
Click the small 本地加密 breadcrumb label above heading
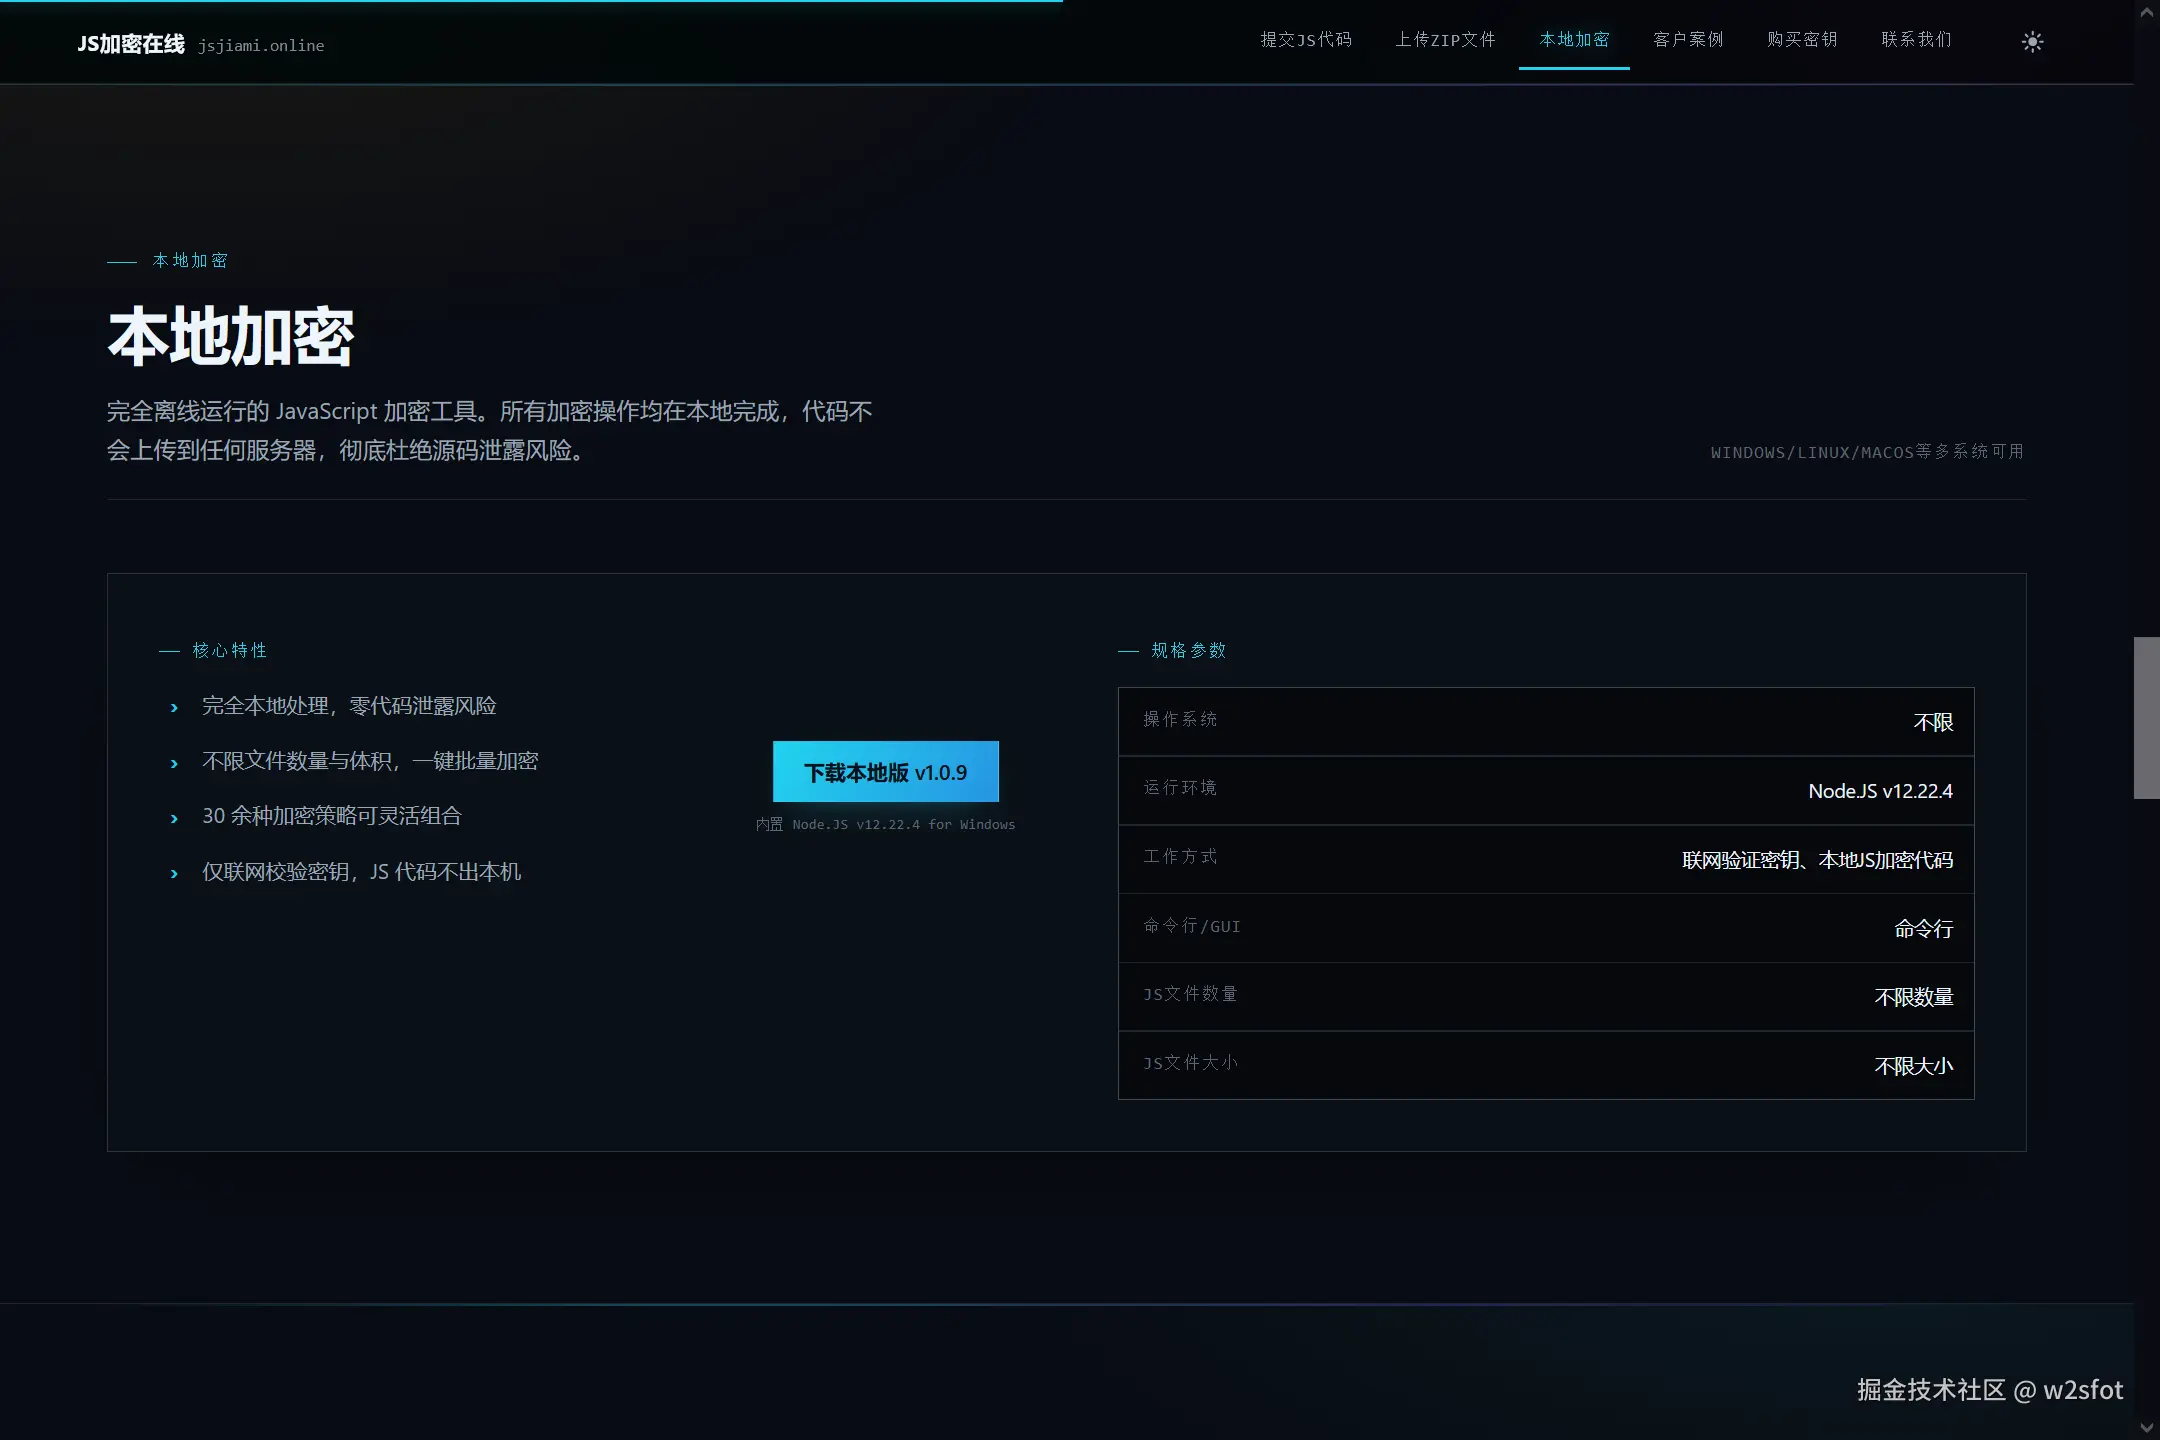tap(190, 260)
